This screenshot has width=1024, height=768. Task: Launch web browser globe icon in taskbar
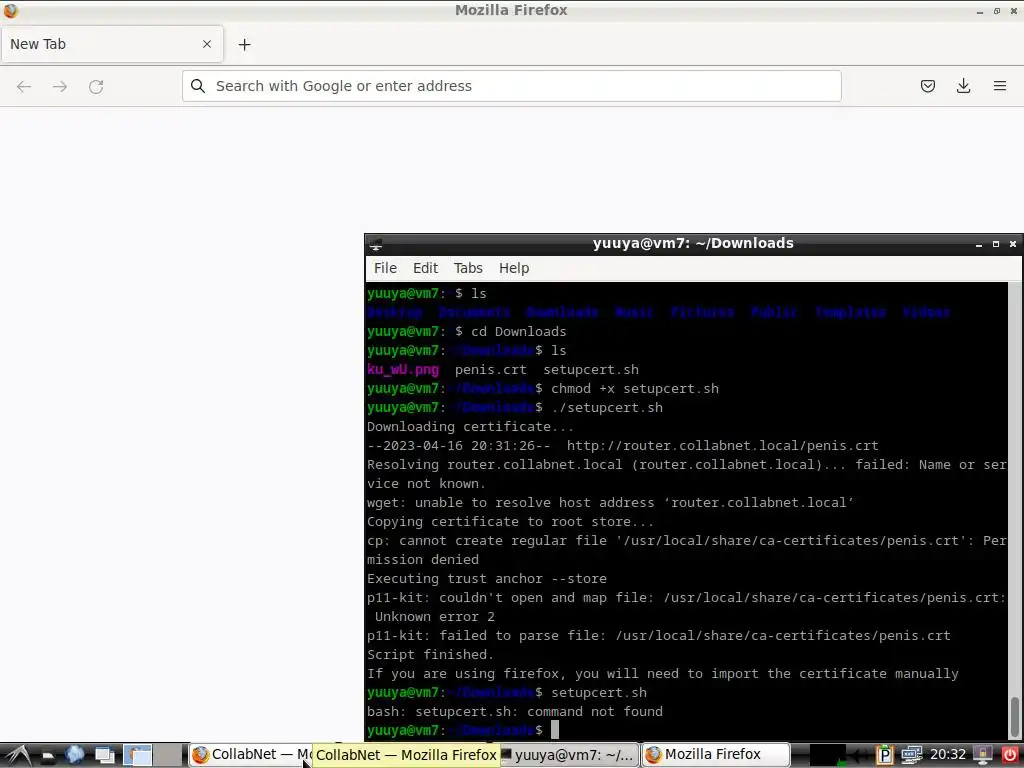[x=74, y=756]
